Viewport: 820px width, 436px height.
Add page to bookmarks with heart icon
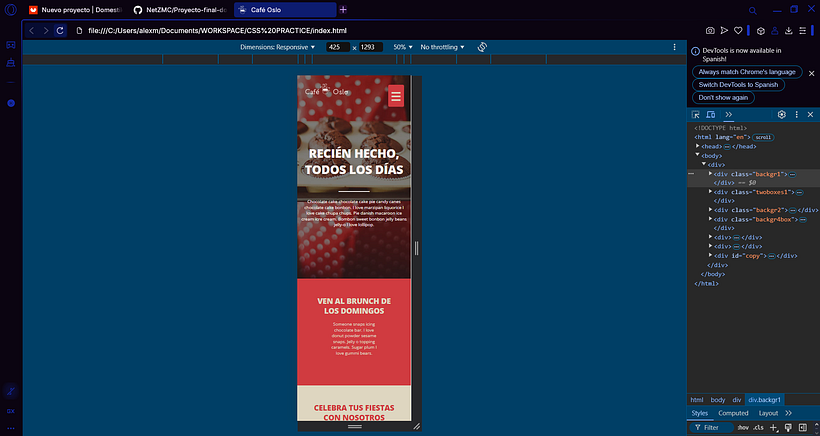738,31
